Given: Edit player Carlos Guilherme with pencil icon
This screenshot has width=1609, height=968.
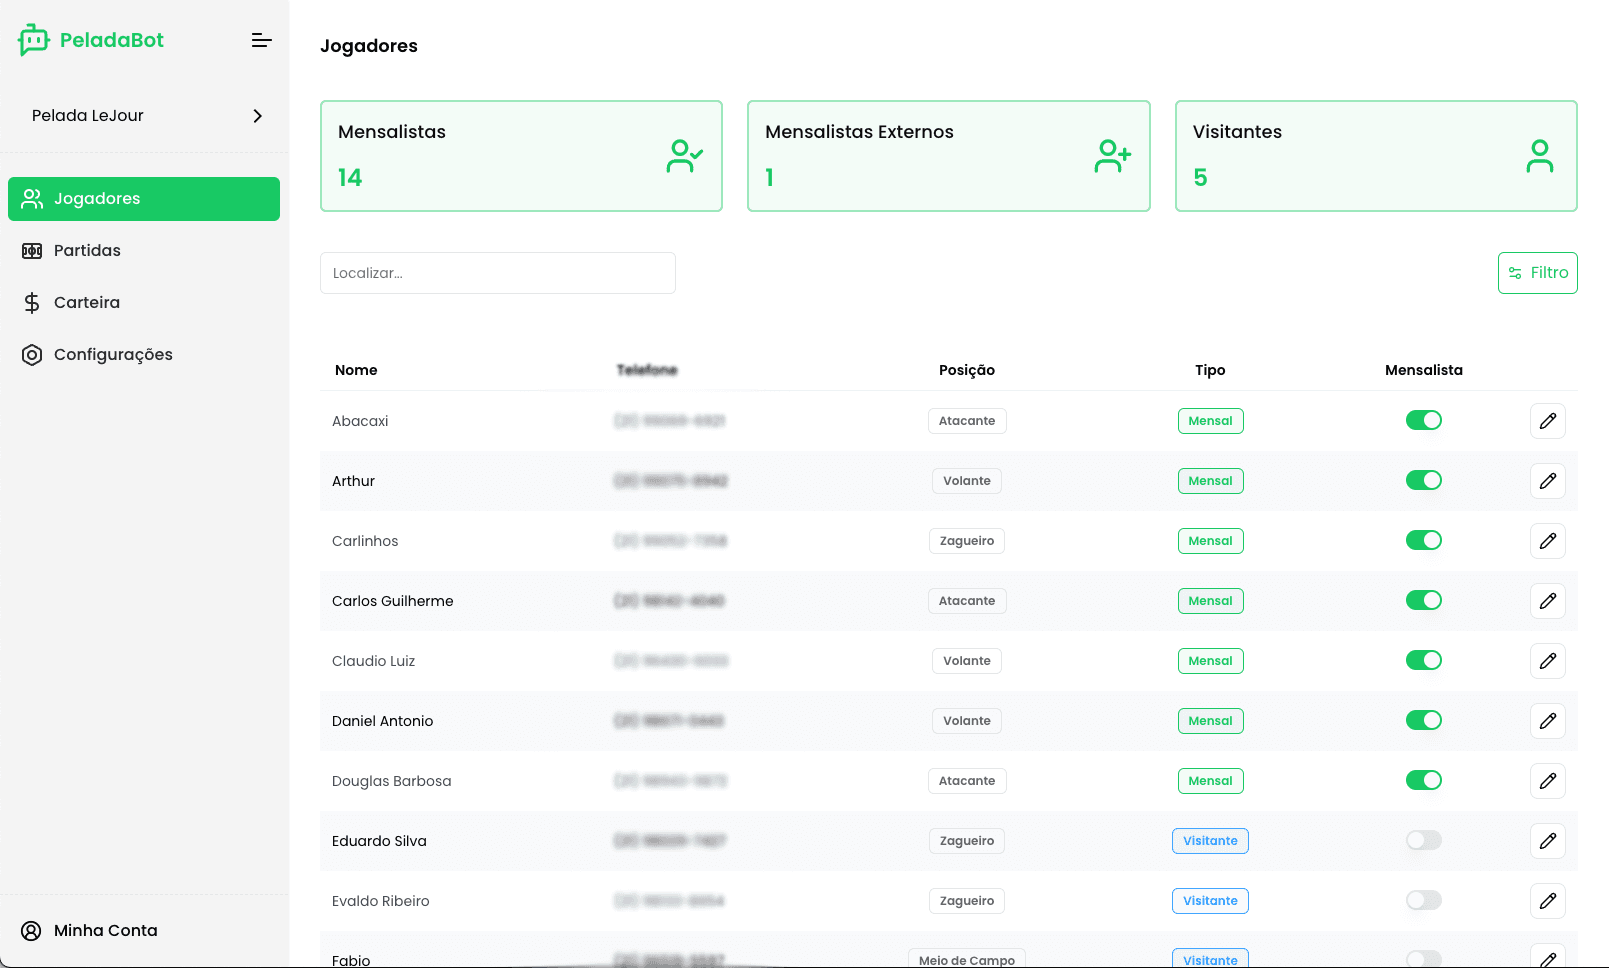Looking at the screenshot, I should tap(1547, 601).
